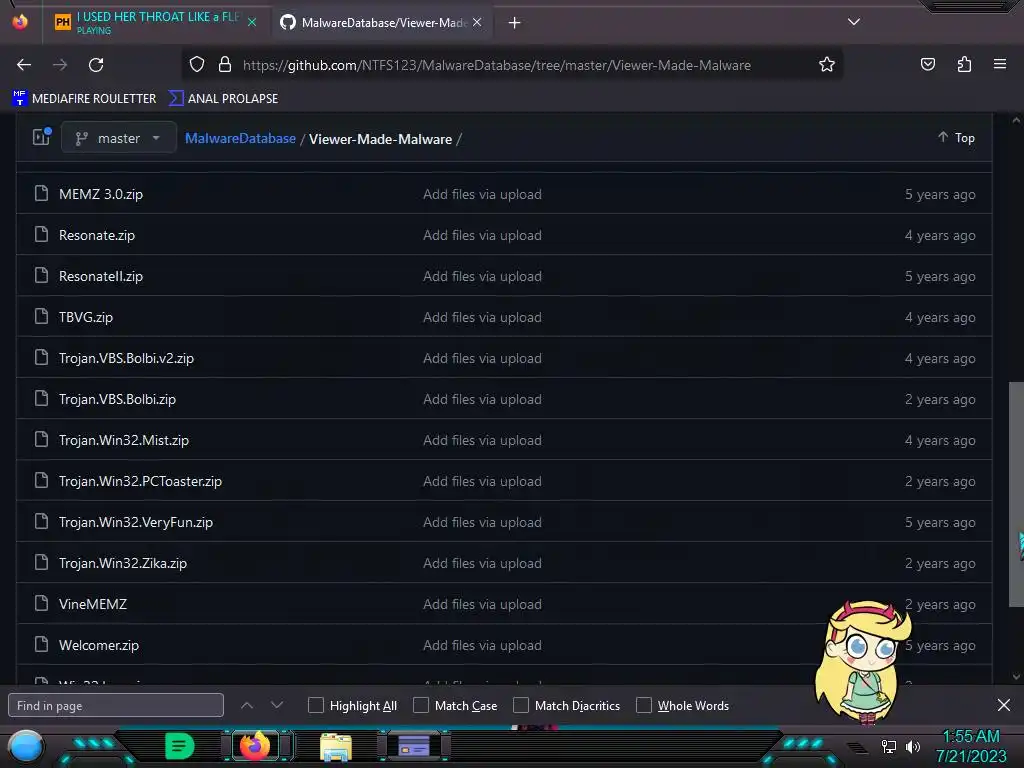Open the green chat app in taskbar
Screen dimensions: 1024x768
(180, 746)
